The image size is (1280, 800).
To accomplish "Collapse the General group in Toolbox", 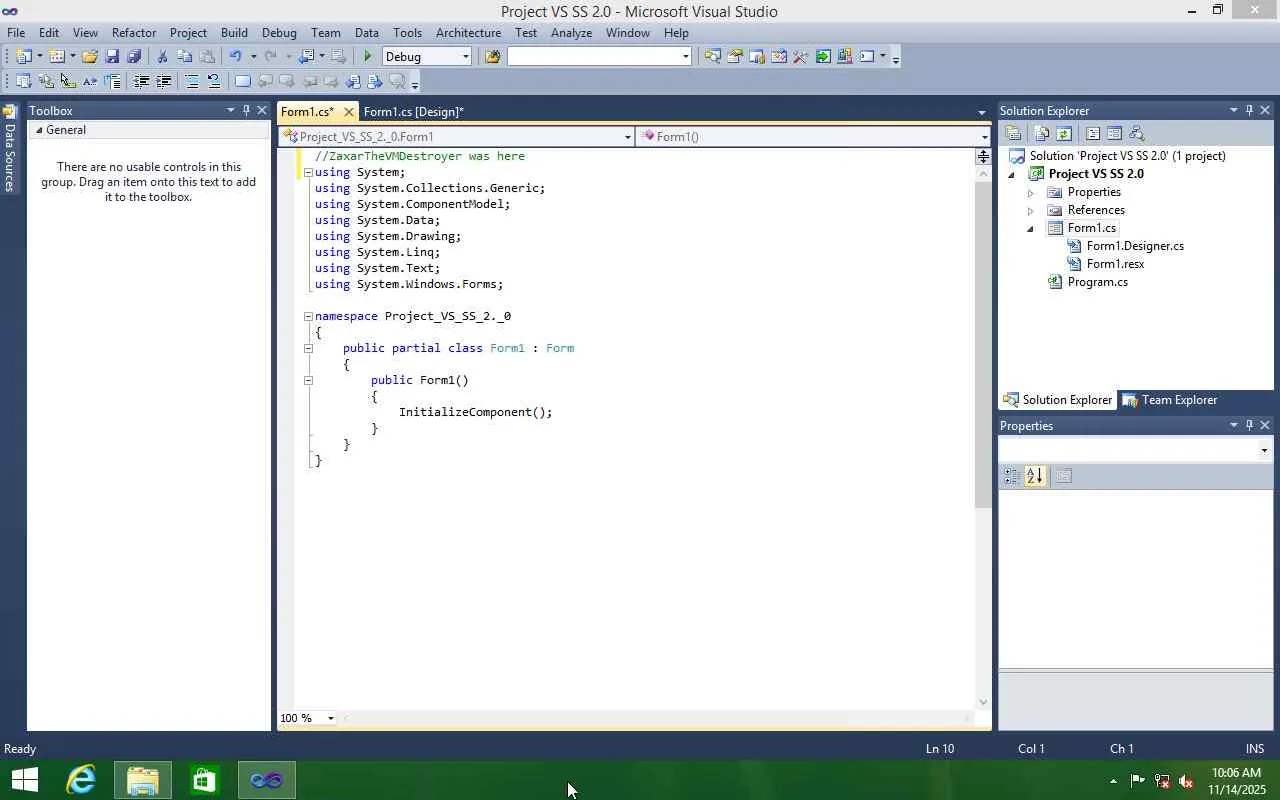I will pyautogui.click(x=39, y=130).
